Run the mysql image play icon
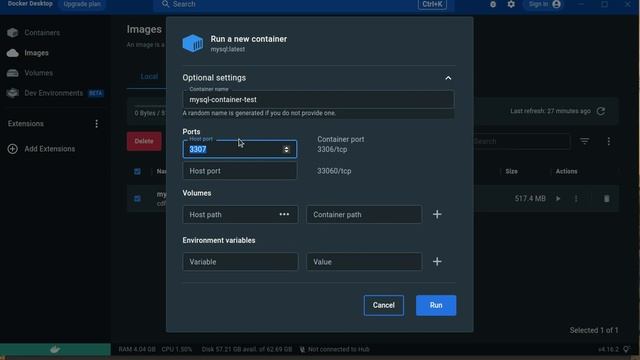The width and height of the screenshot is (640, 360). [558, 199]
